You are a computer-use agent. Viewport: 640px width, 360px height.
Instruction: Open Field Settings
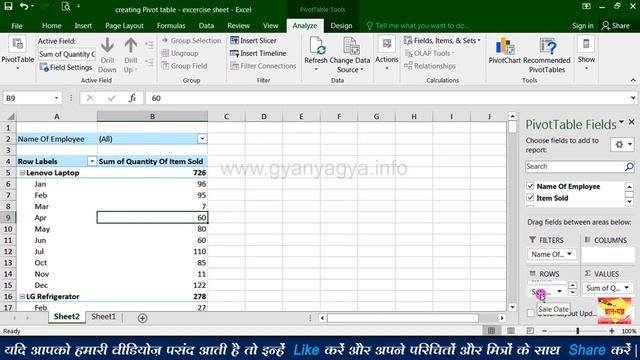pyautogui.click(x=66, y=67)
